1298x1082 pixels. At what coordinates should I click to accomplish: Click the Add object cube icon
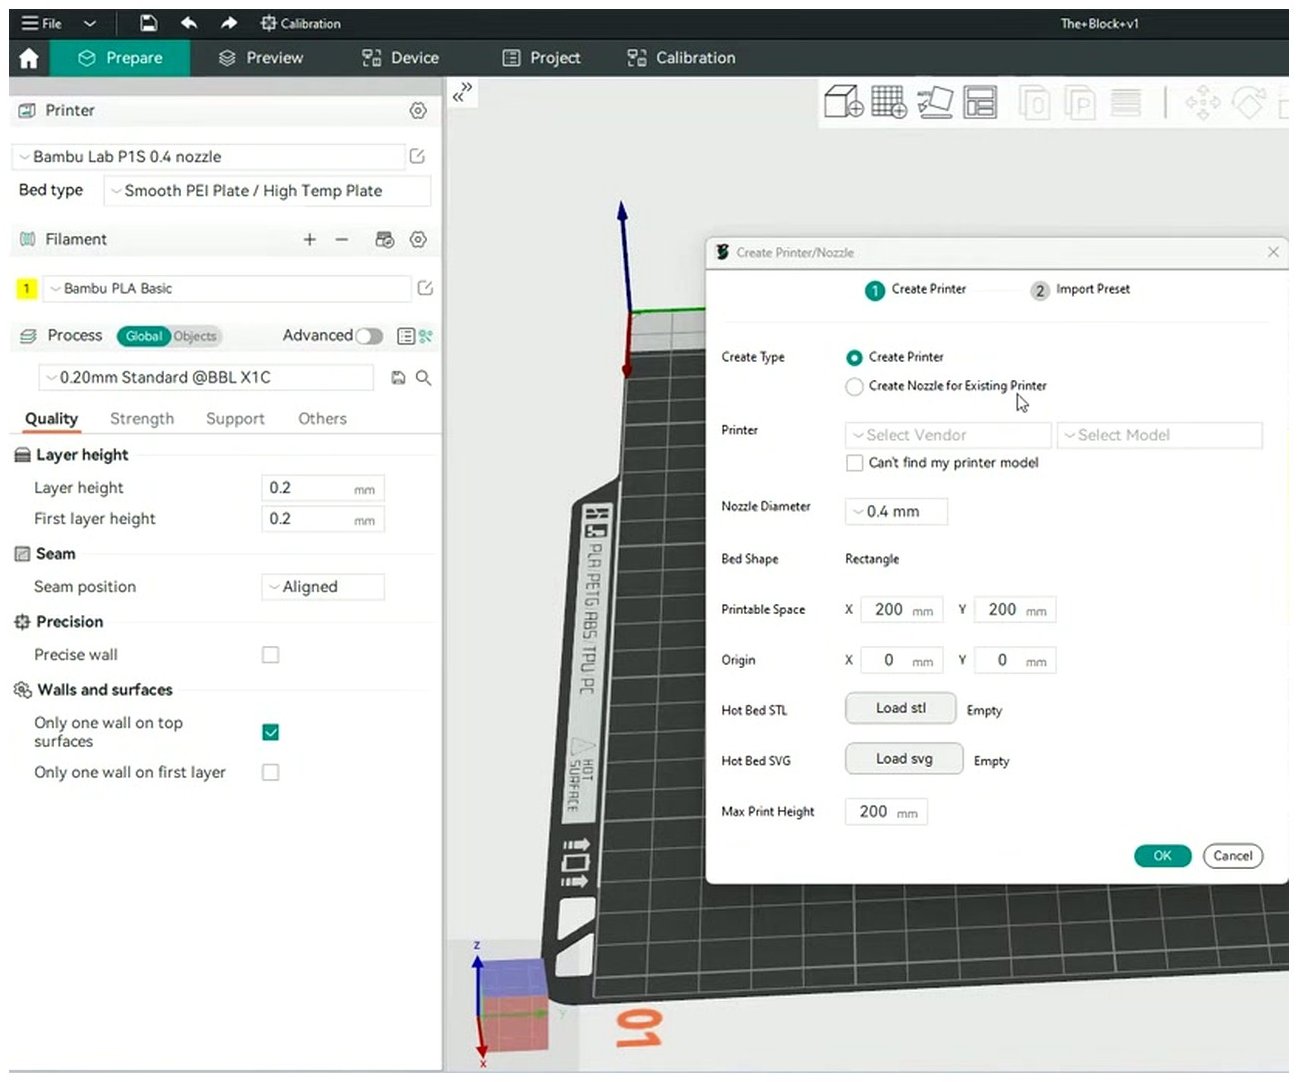point(844,101)
